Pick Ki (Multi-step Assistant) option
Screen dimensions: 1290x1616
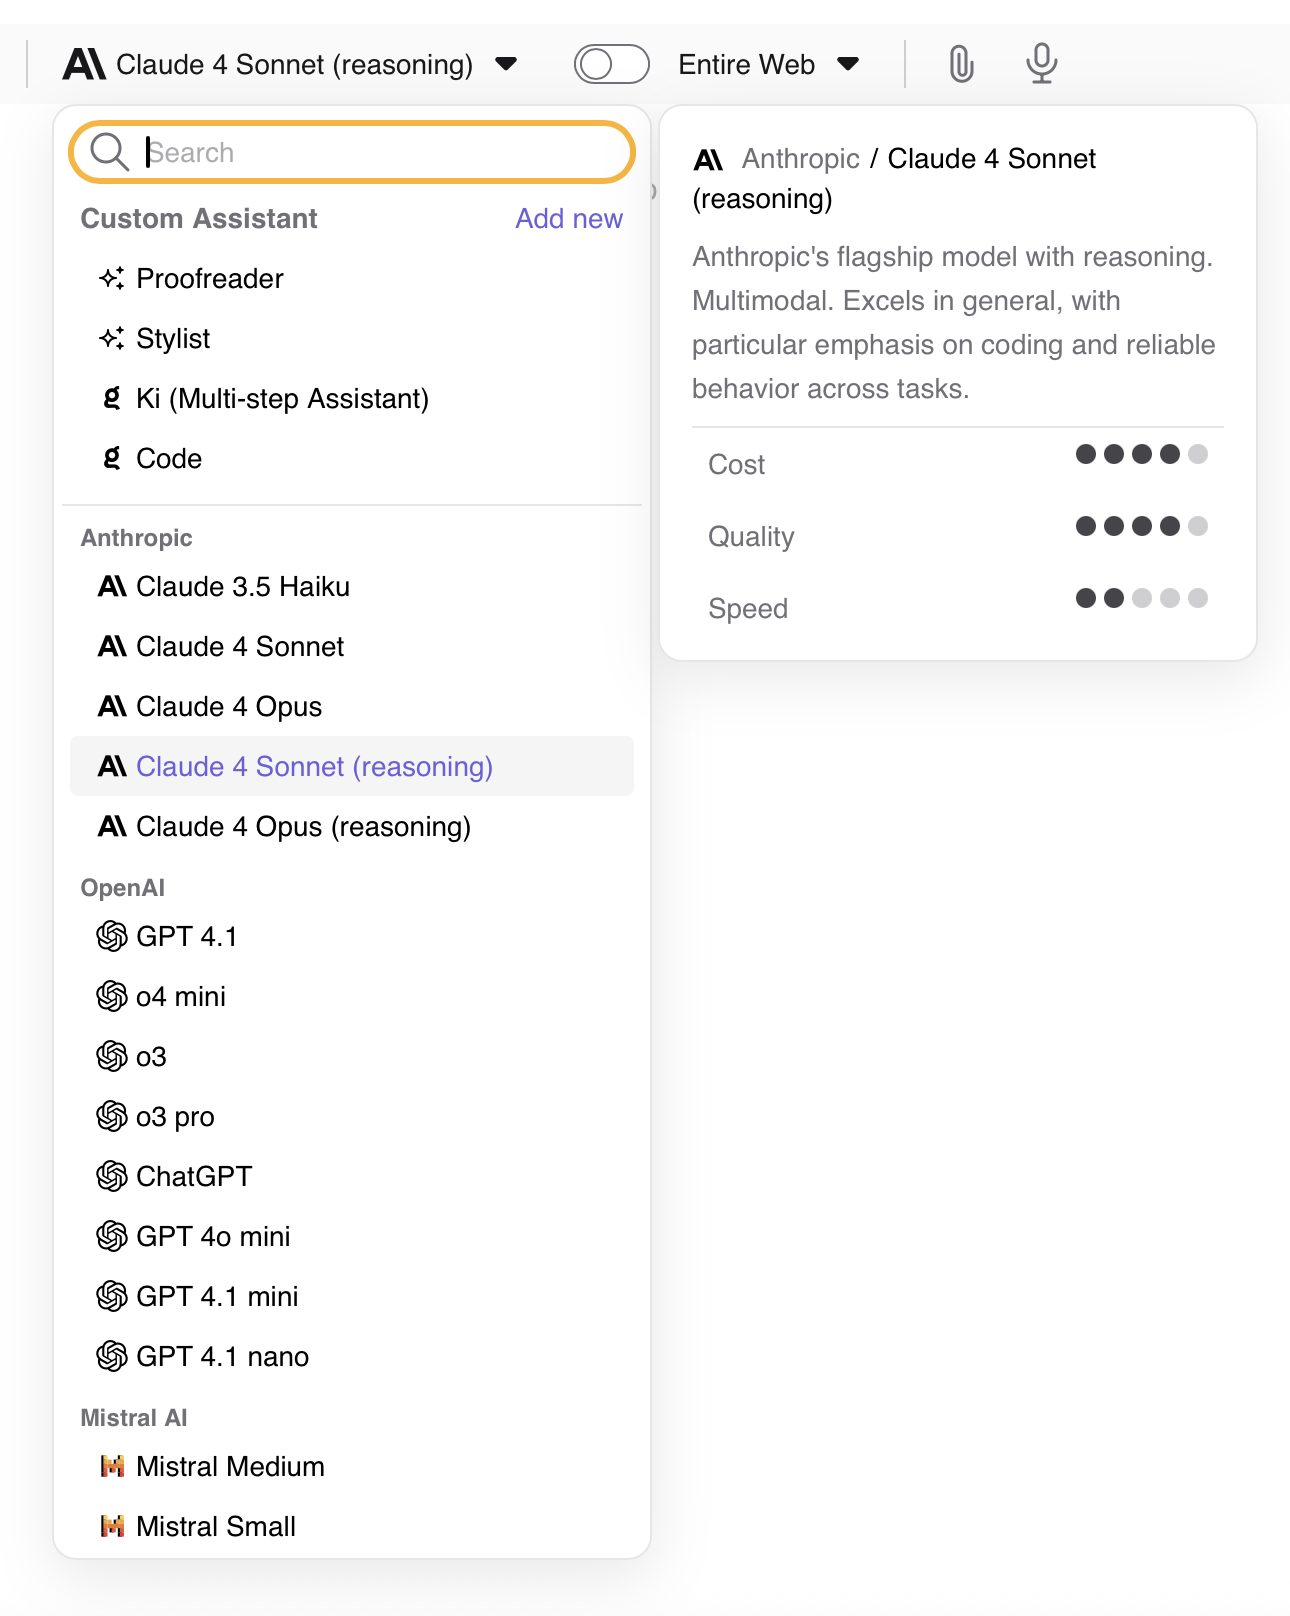[282, 399]
